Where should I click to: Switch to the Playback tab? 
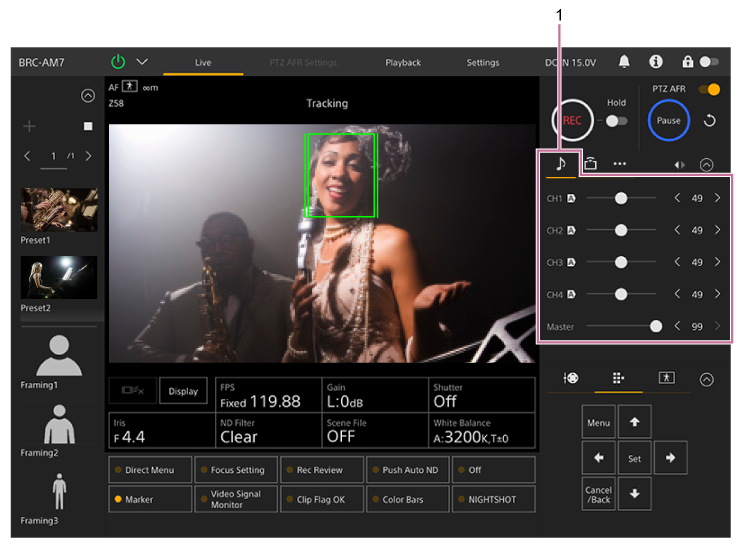403,62
